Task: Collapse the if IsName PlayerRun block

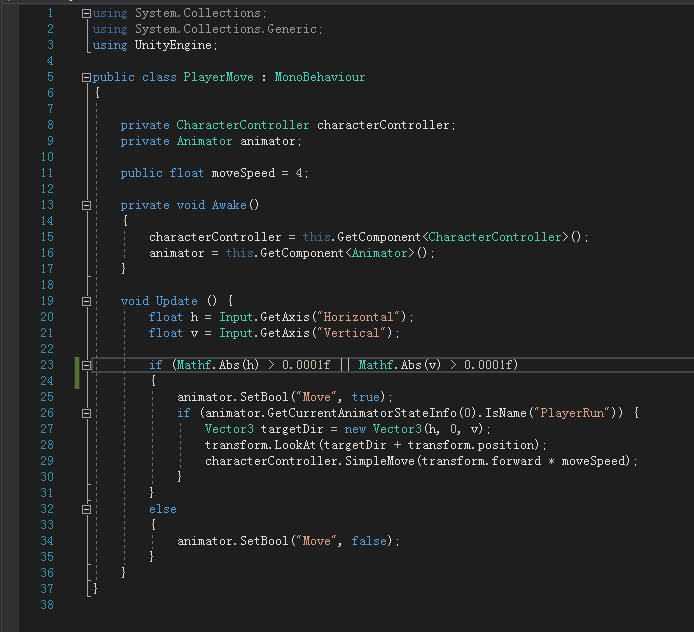Action: click(86, 413)
